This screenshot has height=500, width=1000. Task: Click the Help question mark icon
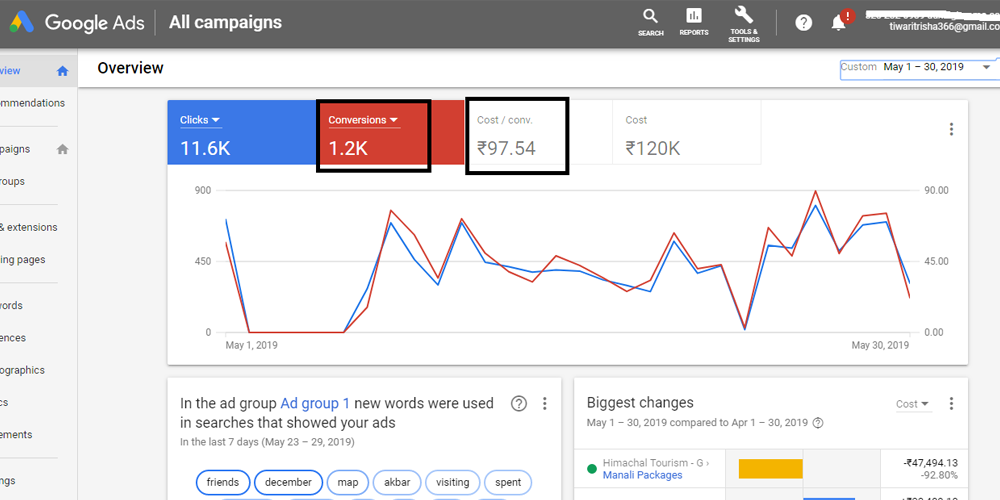point(804,23)
